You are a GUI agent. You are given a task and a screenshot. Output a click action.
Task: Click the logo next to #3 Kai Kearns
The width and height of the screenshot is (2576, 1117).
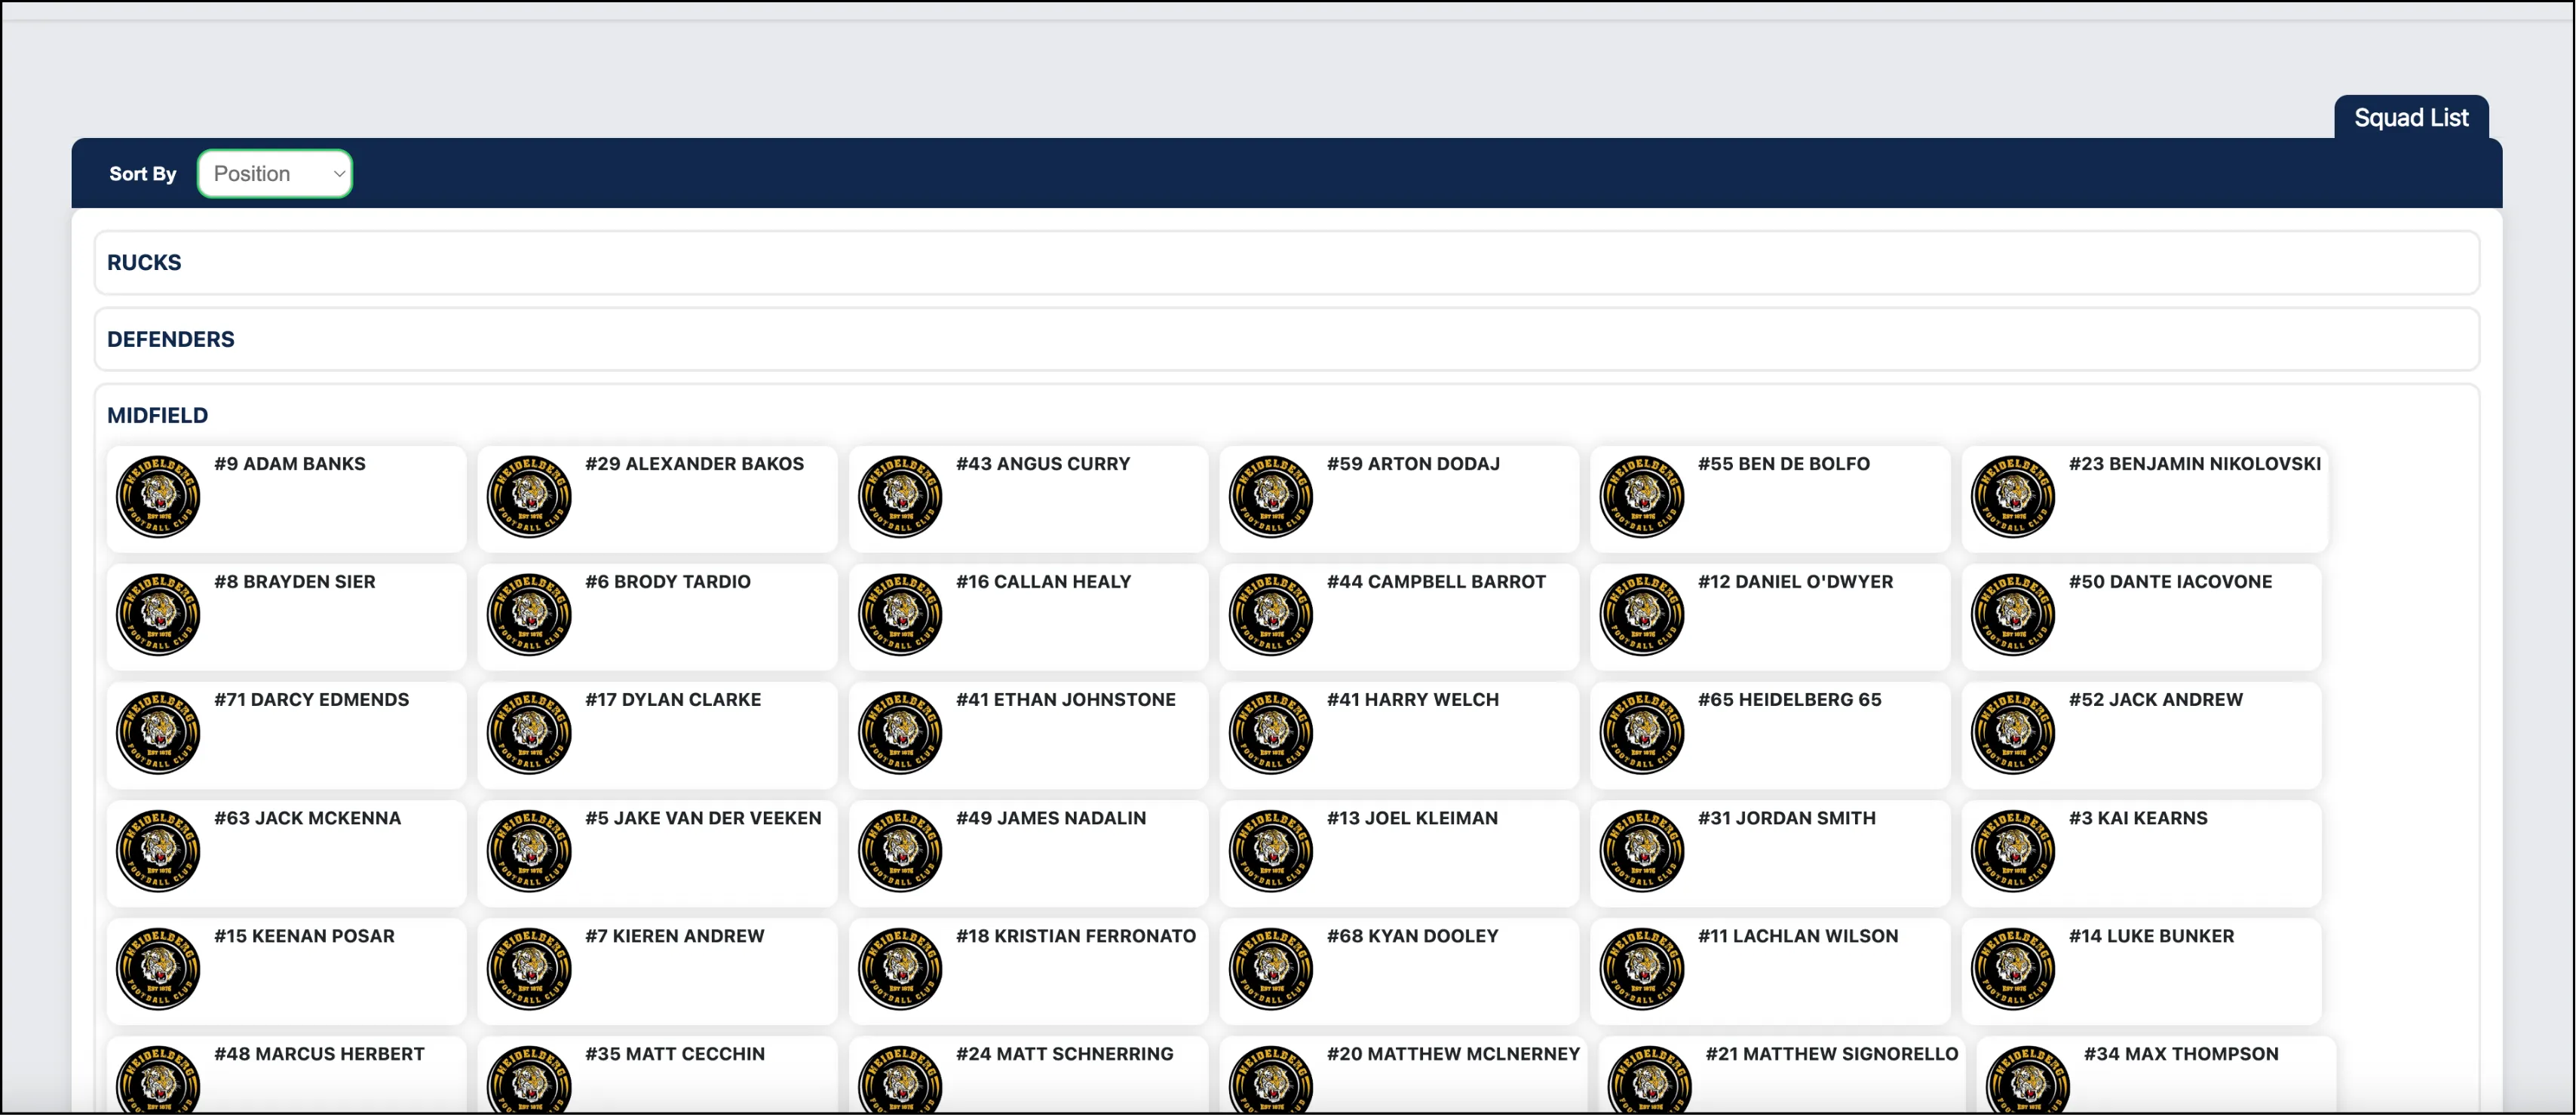click(x=2013, y=851)
